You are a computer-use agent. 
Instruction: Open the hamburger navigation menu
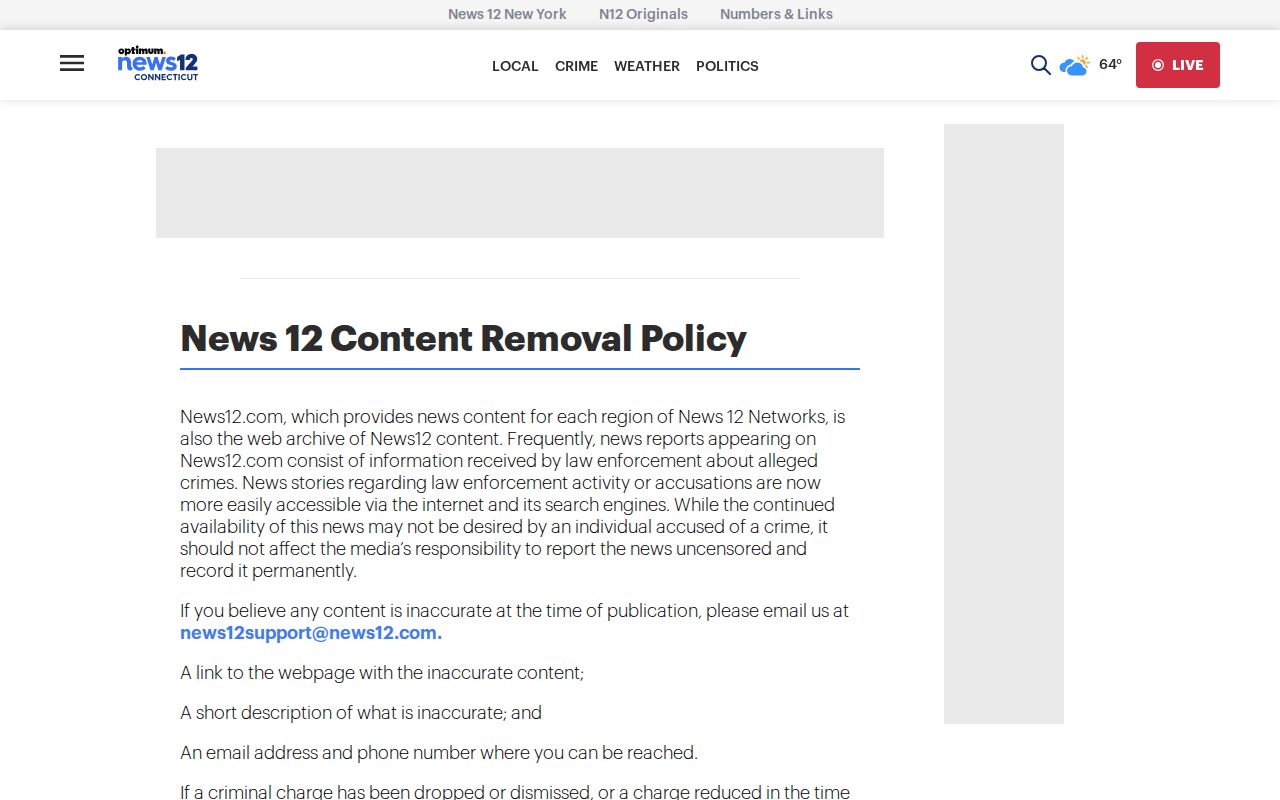click(72, 63)
